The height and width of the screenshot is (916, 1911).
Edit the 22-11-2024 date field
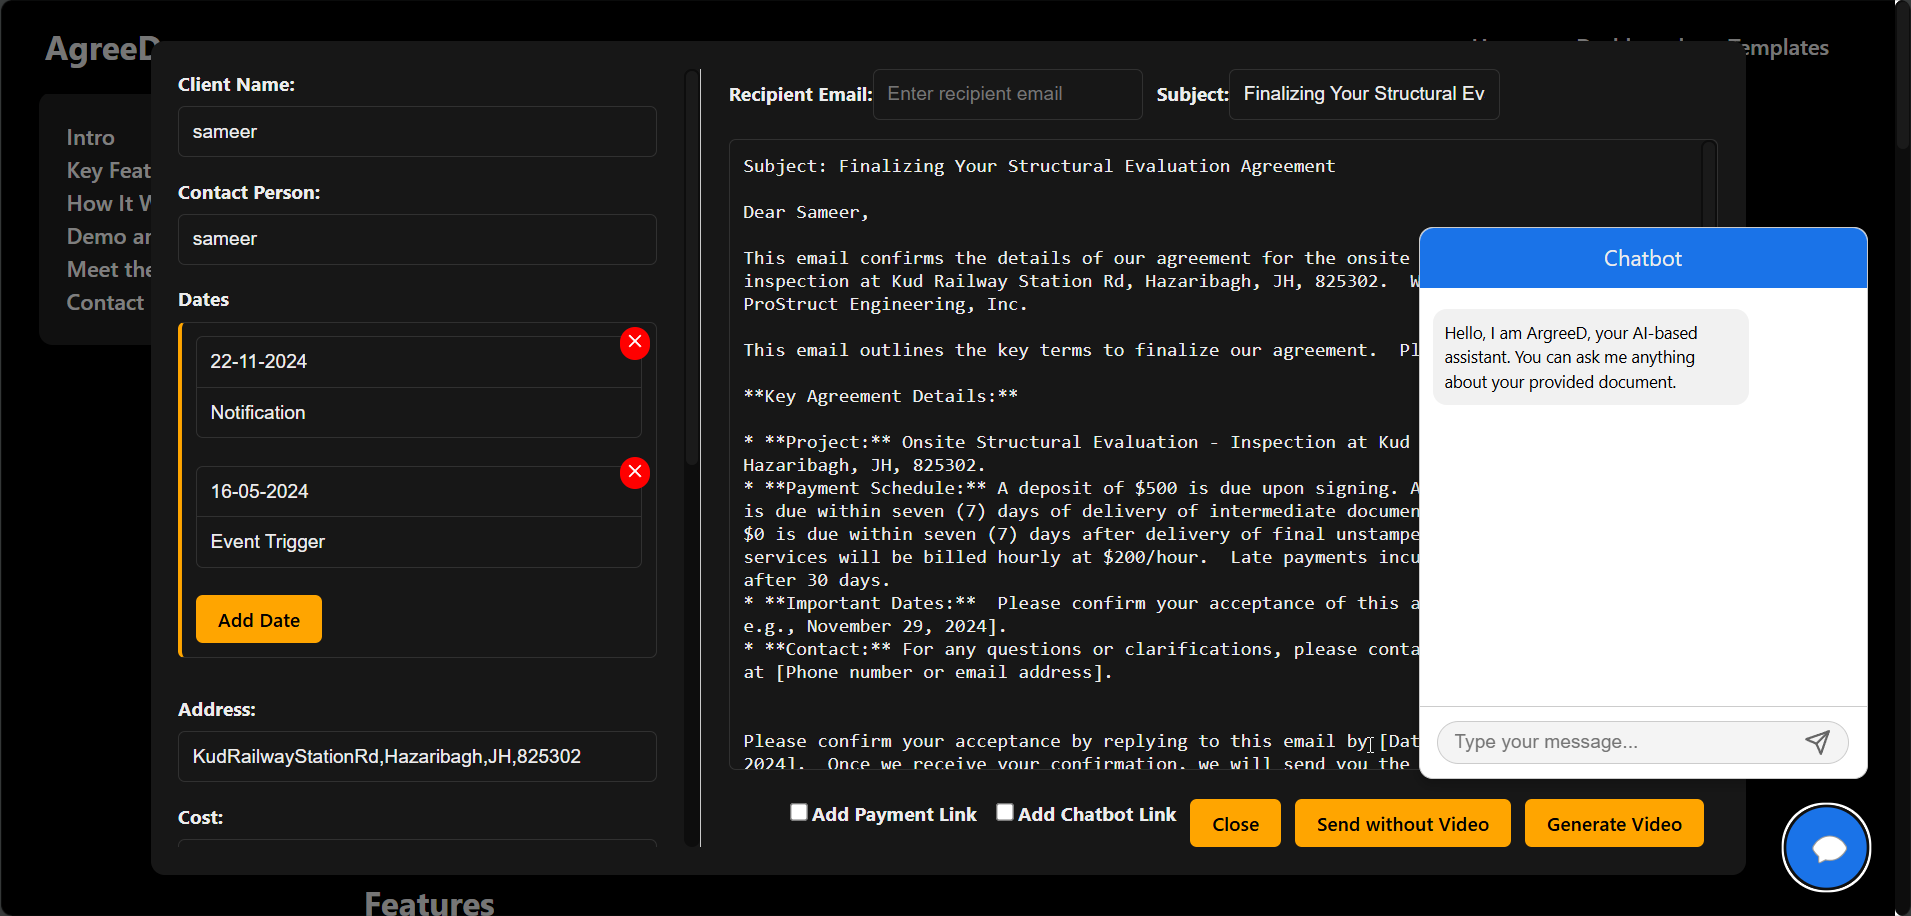(x=418, y=362)
